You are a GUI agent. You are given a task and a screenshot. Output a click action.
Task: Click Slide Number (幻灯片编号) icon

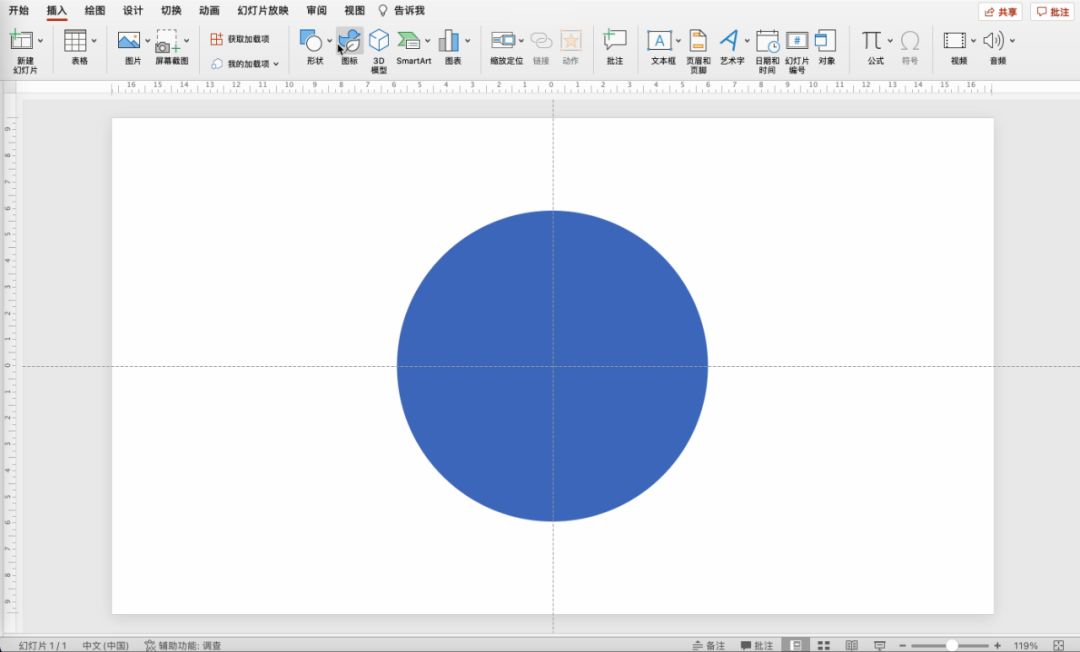(x=797, y=41)
